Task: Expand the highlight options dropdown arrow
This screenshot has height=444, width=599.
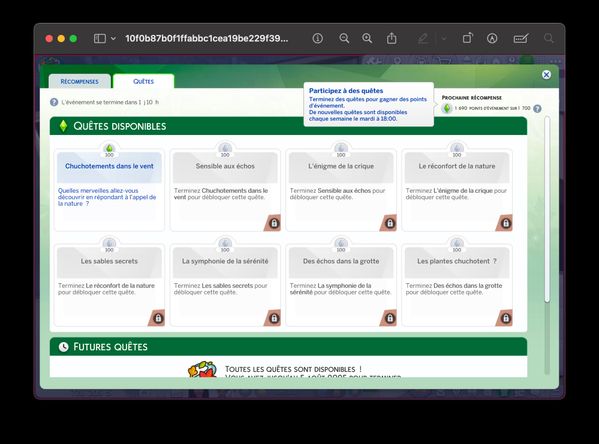Action: (444, 38)
